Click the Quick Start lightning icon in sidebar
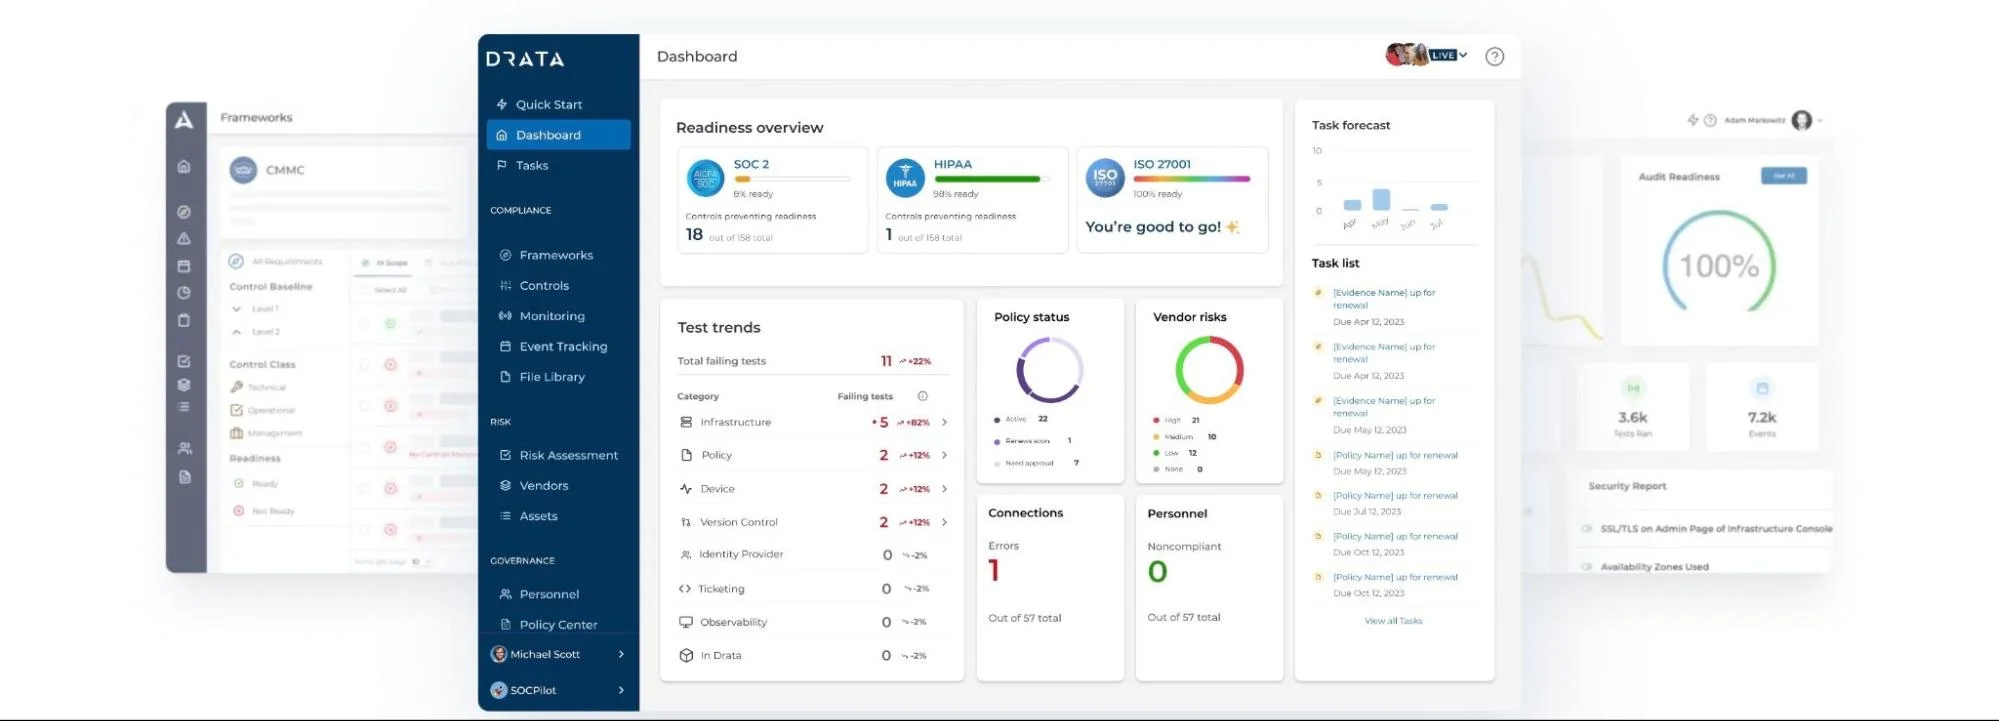 coord(502,104)
